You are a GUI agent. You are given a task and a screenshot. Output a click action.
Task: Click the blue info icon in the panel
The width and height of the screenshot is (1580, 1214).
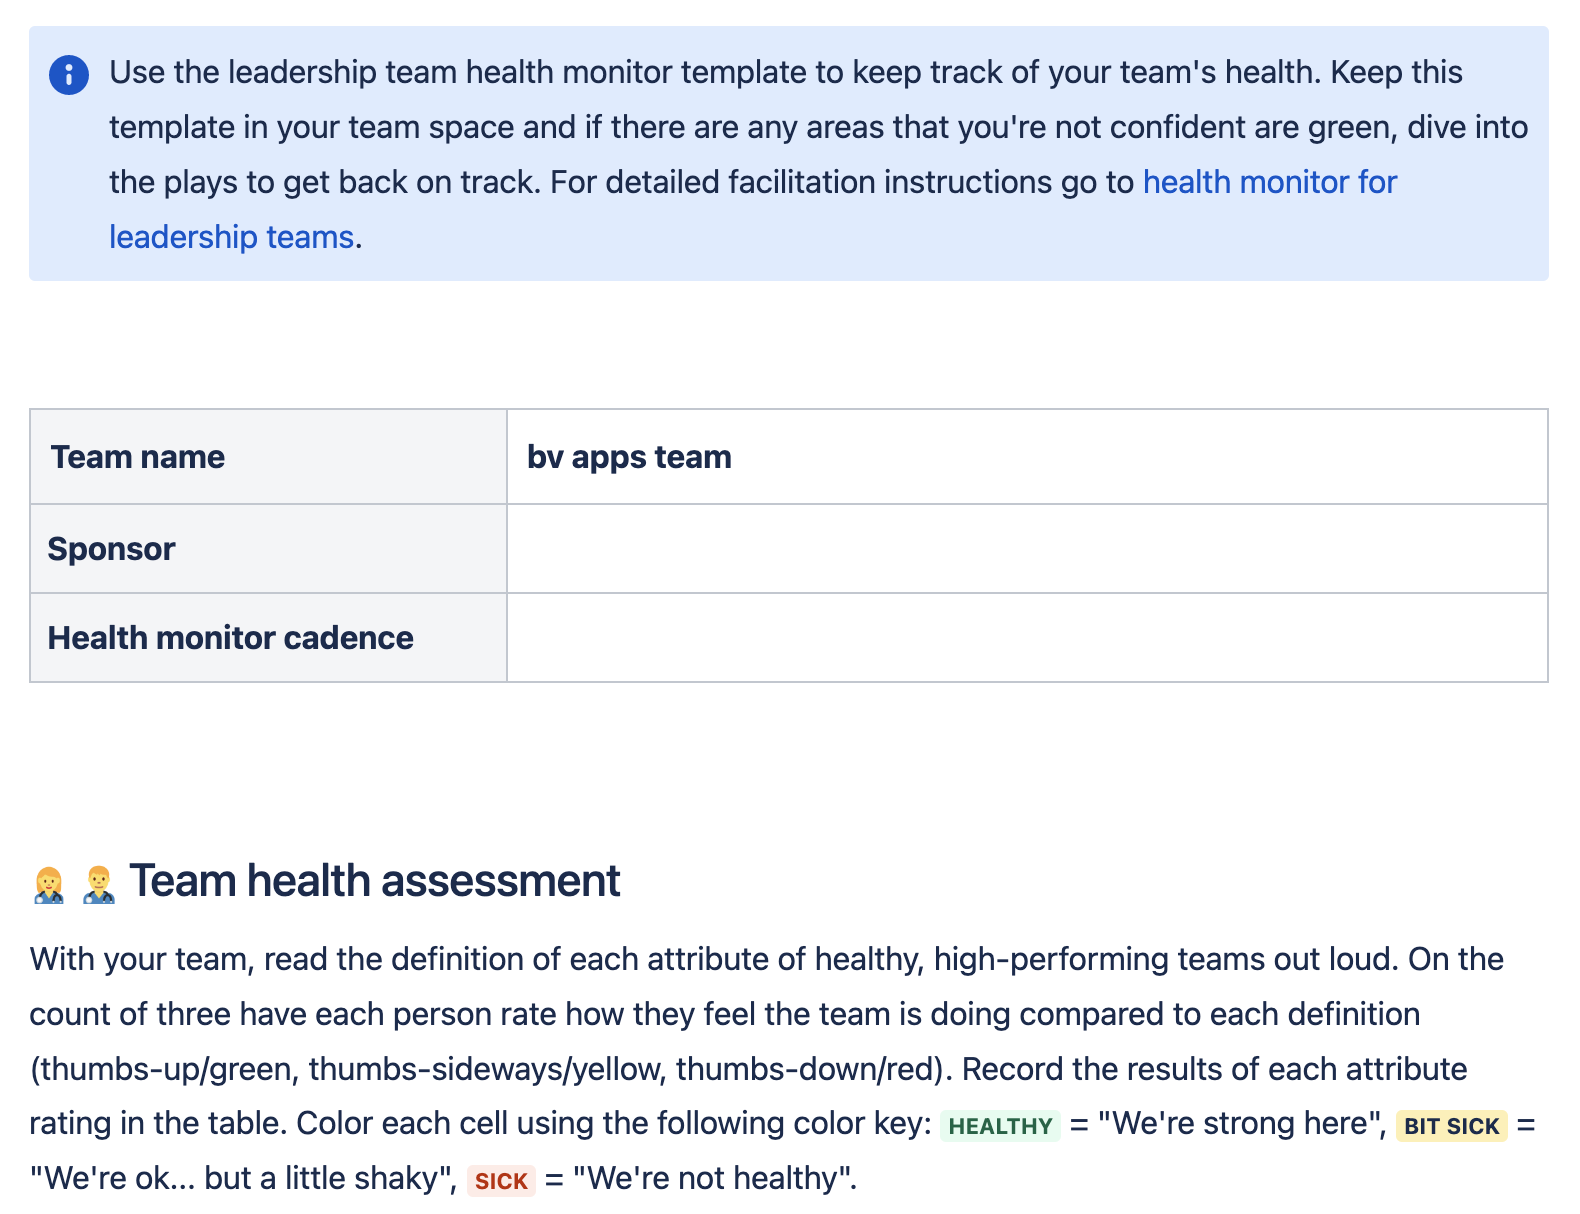[68, 74]
